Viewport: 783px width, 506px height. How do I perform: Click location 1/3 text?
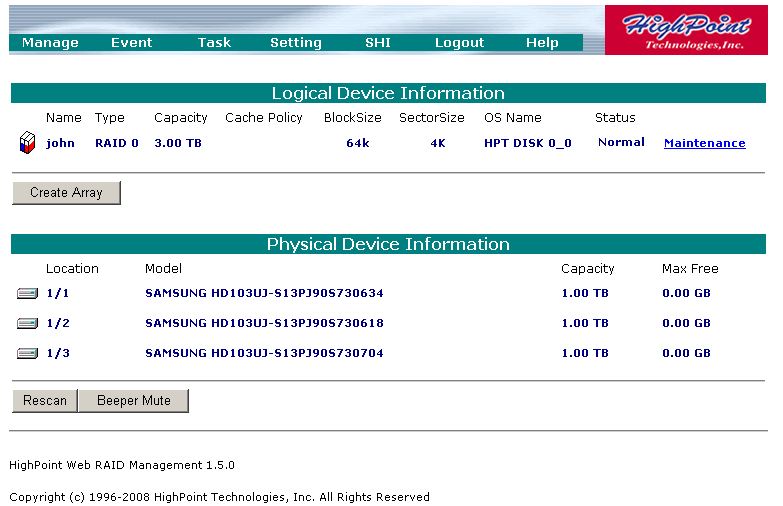[x=58, y=353]
